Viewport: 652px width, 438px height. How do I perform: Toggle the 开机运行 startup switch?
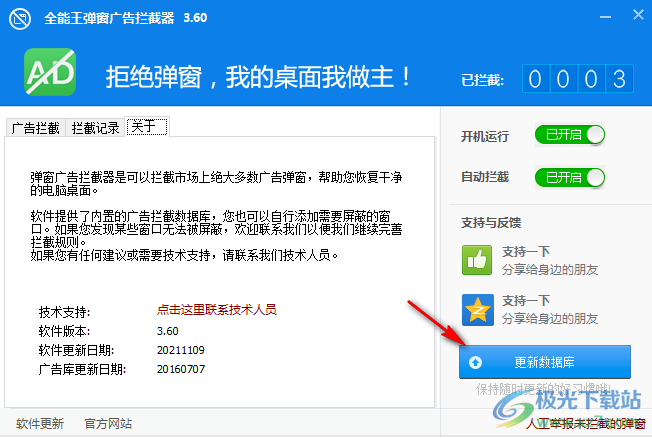[x=569, y=135]
